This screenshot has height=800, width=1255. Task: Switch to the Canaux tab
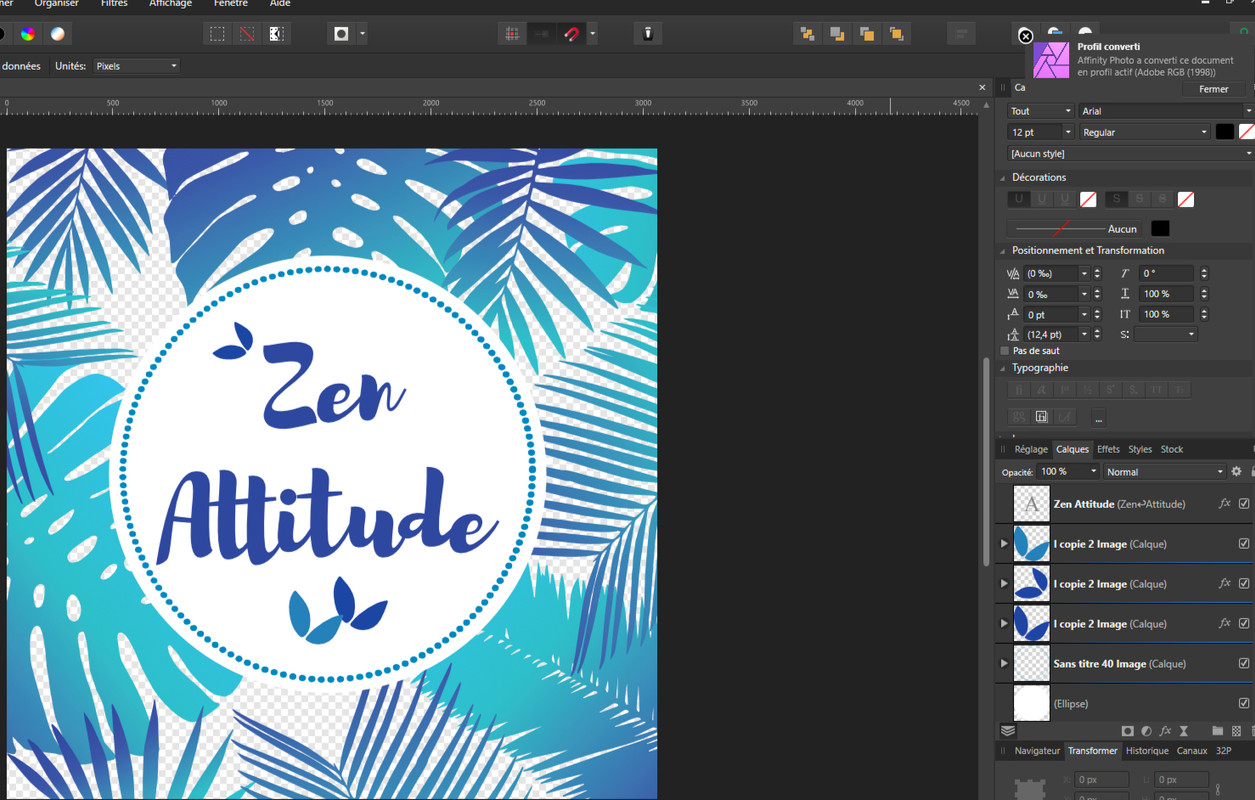(1192, 751)
